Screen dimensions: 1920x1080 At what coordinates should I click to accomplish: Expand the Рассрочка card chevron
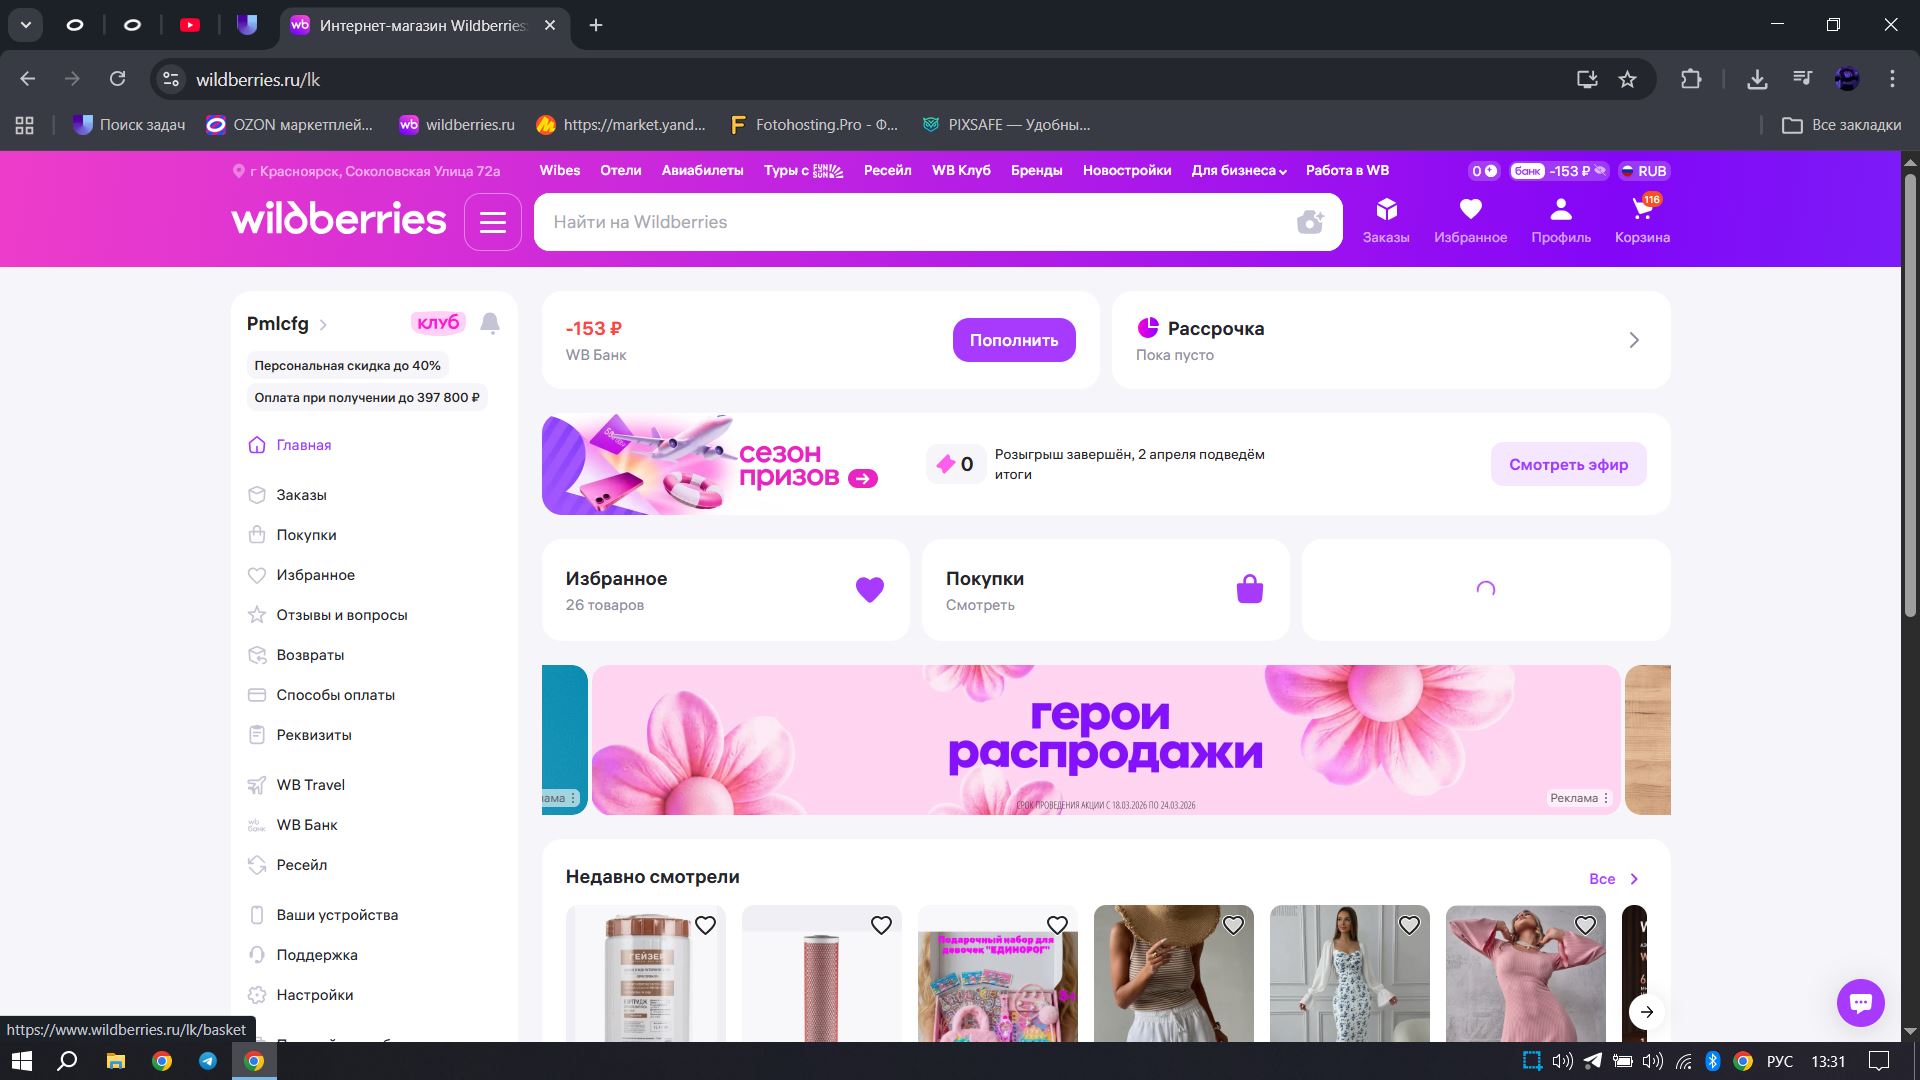[1634, 341]
